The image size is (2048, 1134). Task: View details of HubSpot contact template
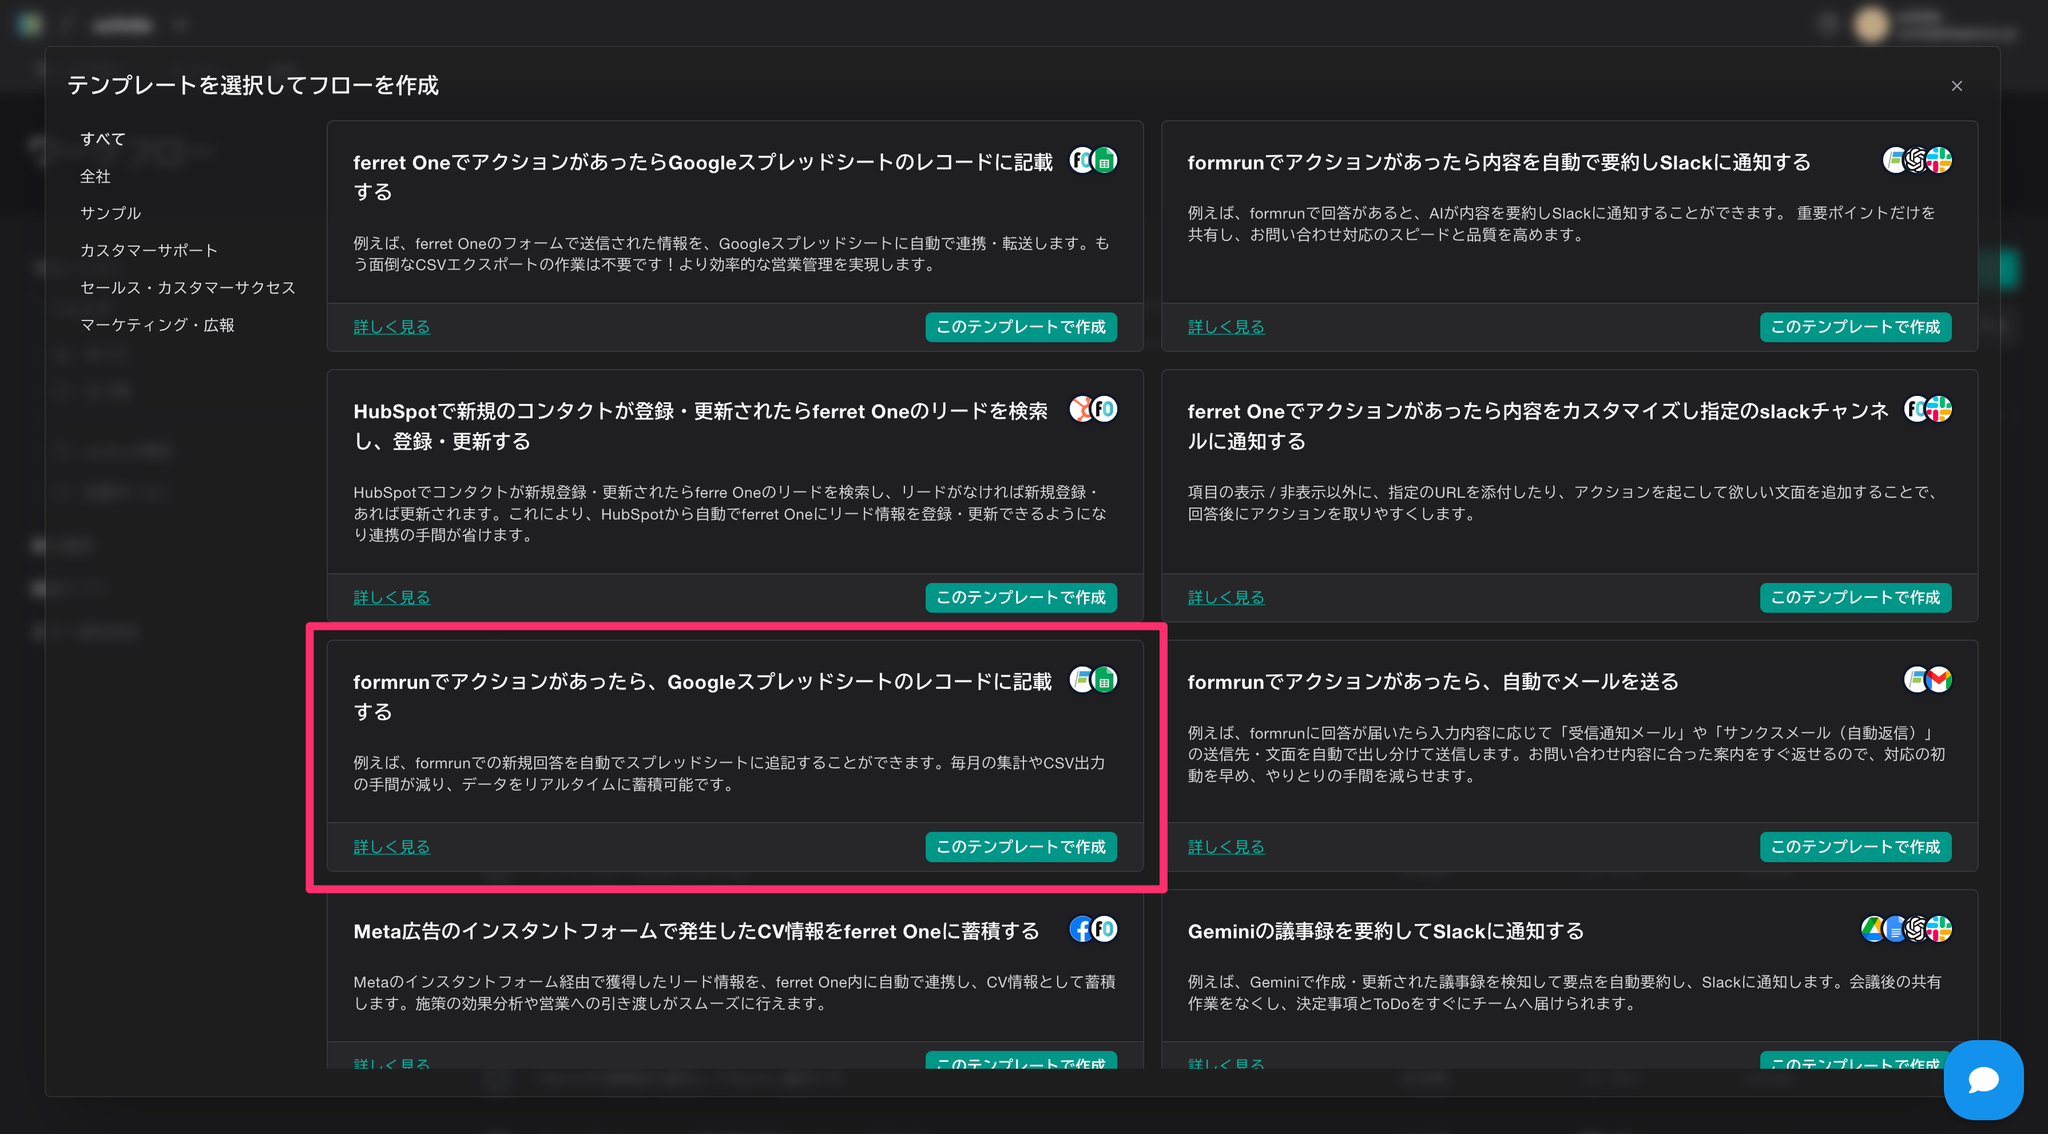pyautogui.click(x=391, y=597)
